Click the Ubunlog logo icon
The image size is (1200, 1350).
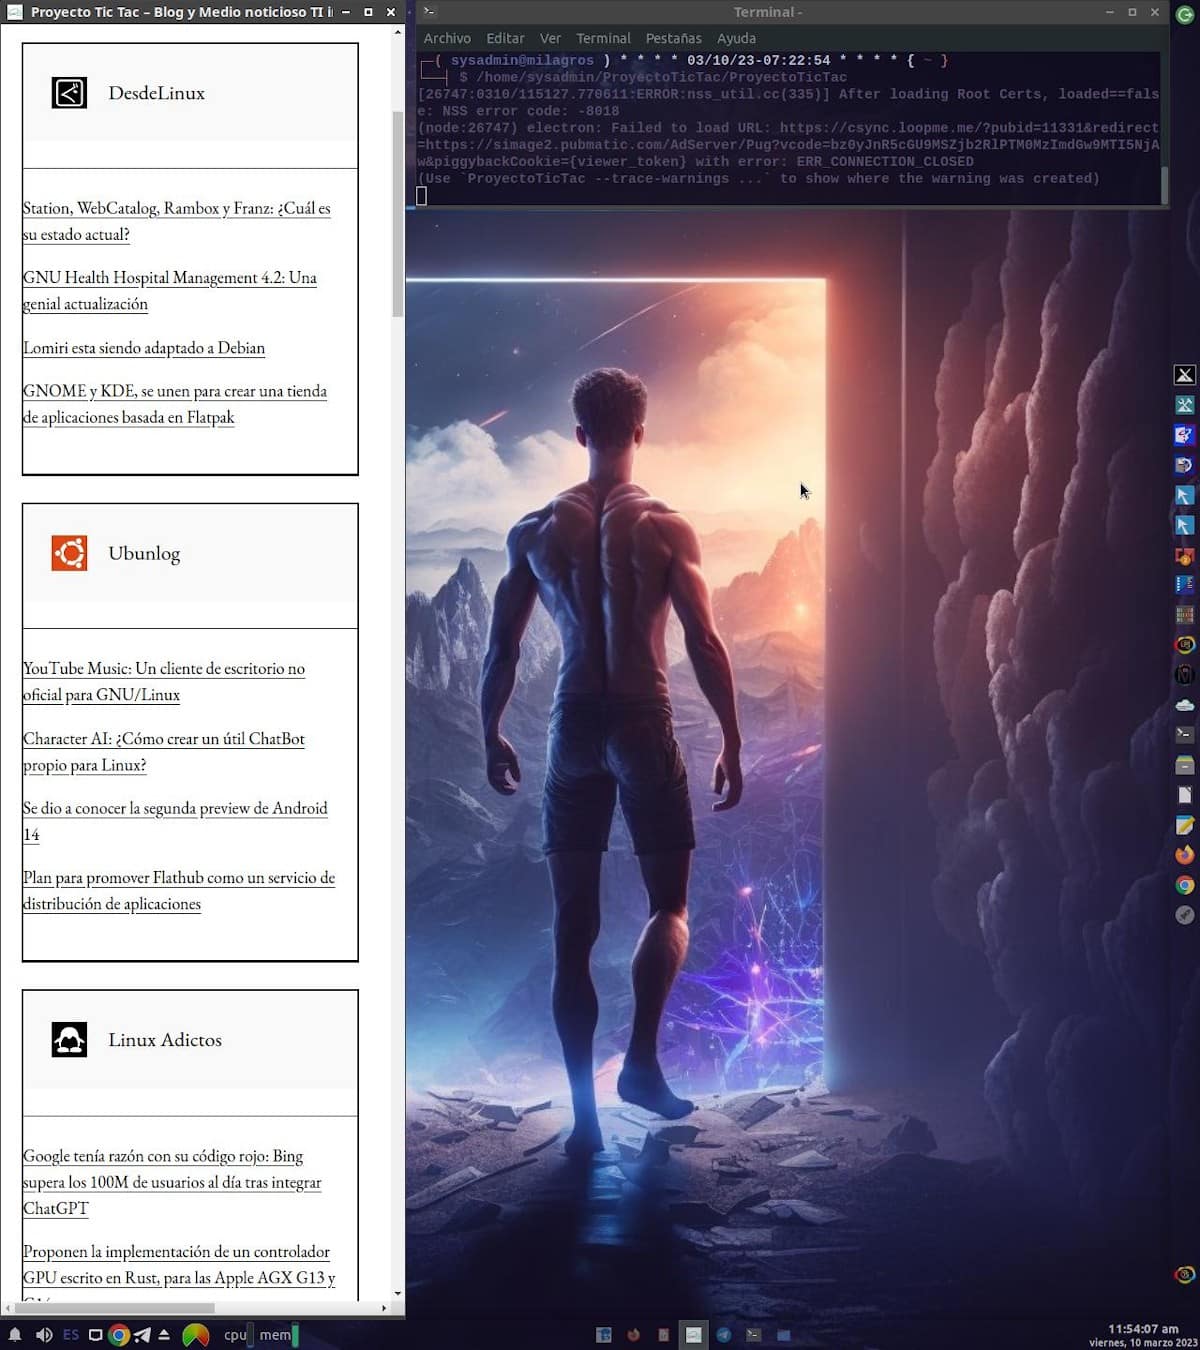[70, 552]
